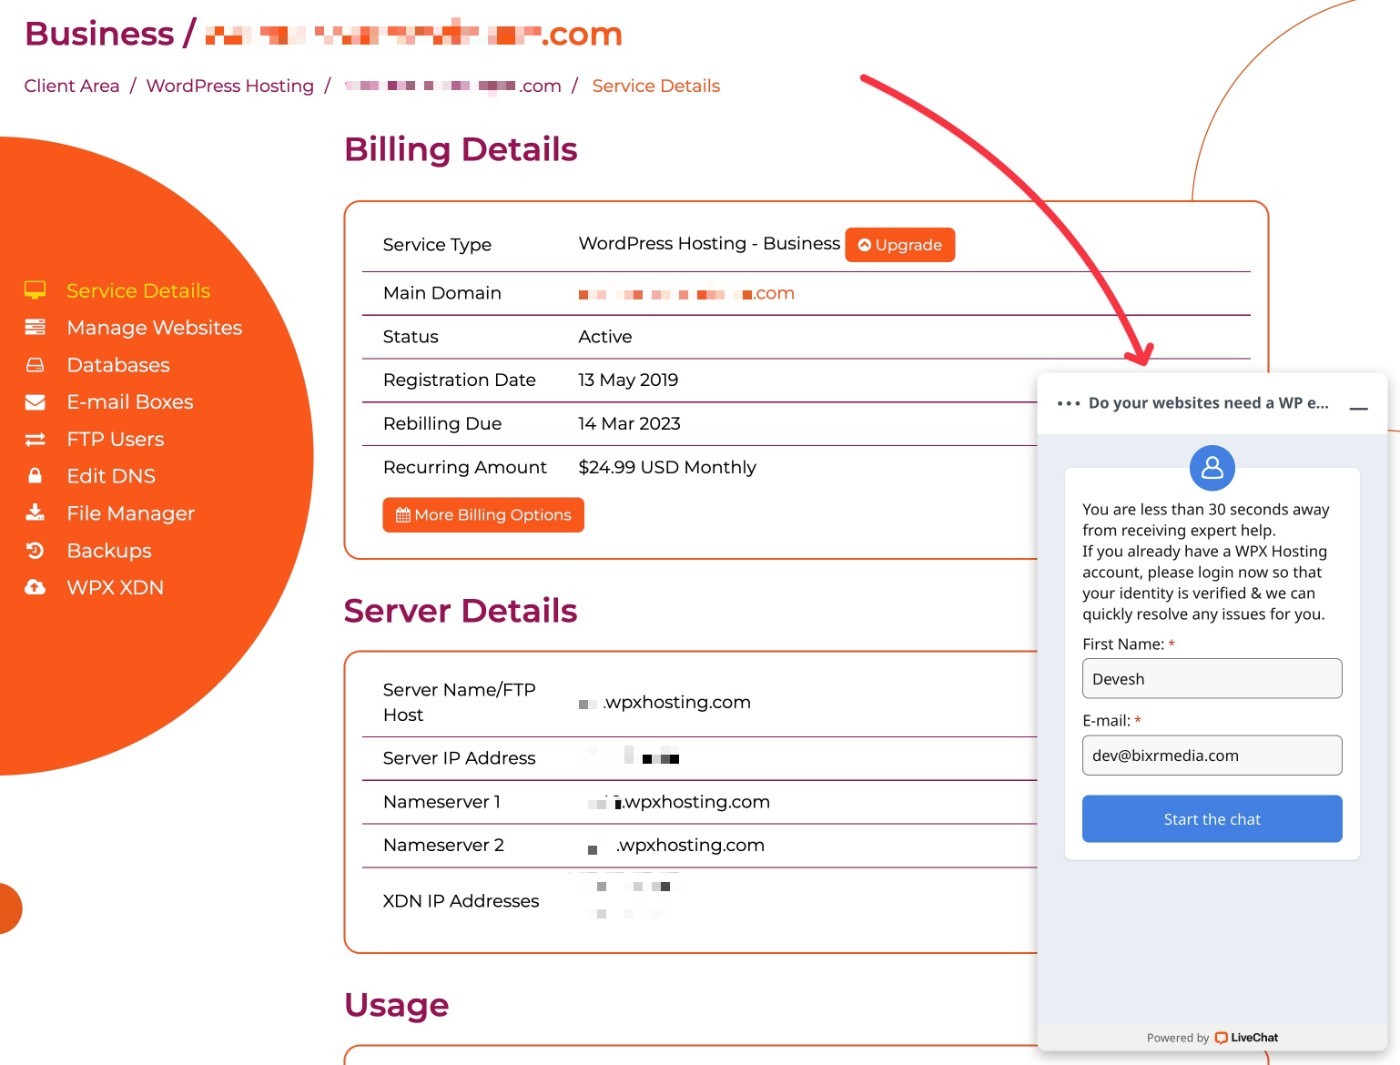
Task: Go to Client Area breadcrumb
Action: pos(72,86)
